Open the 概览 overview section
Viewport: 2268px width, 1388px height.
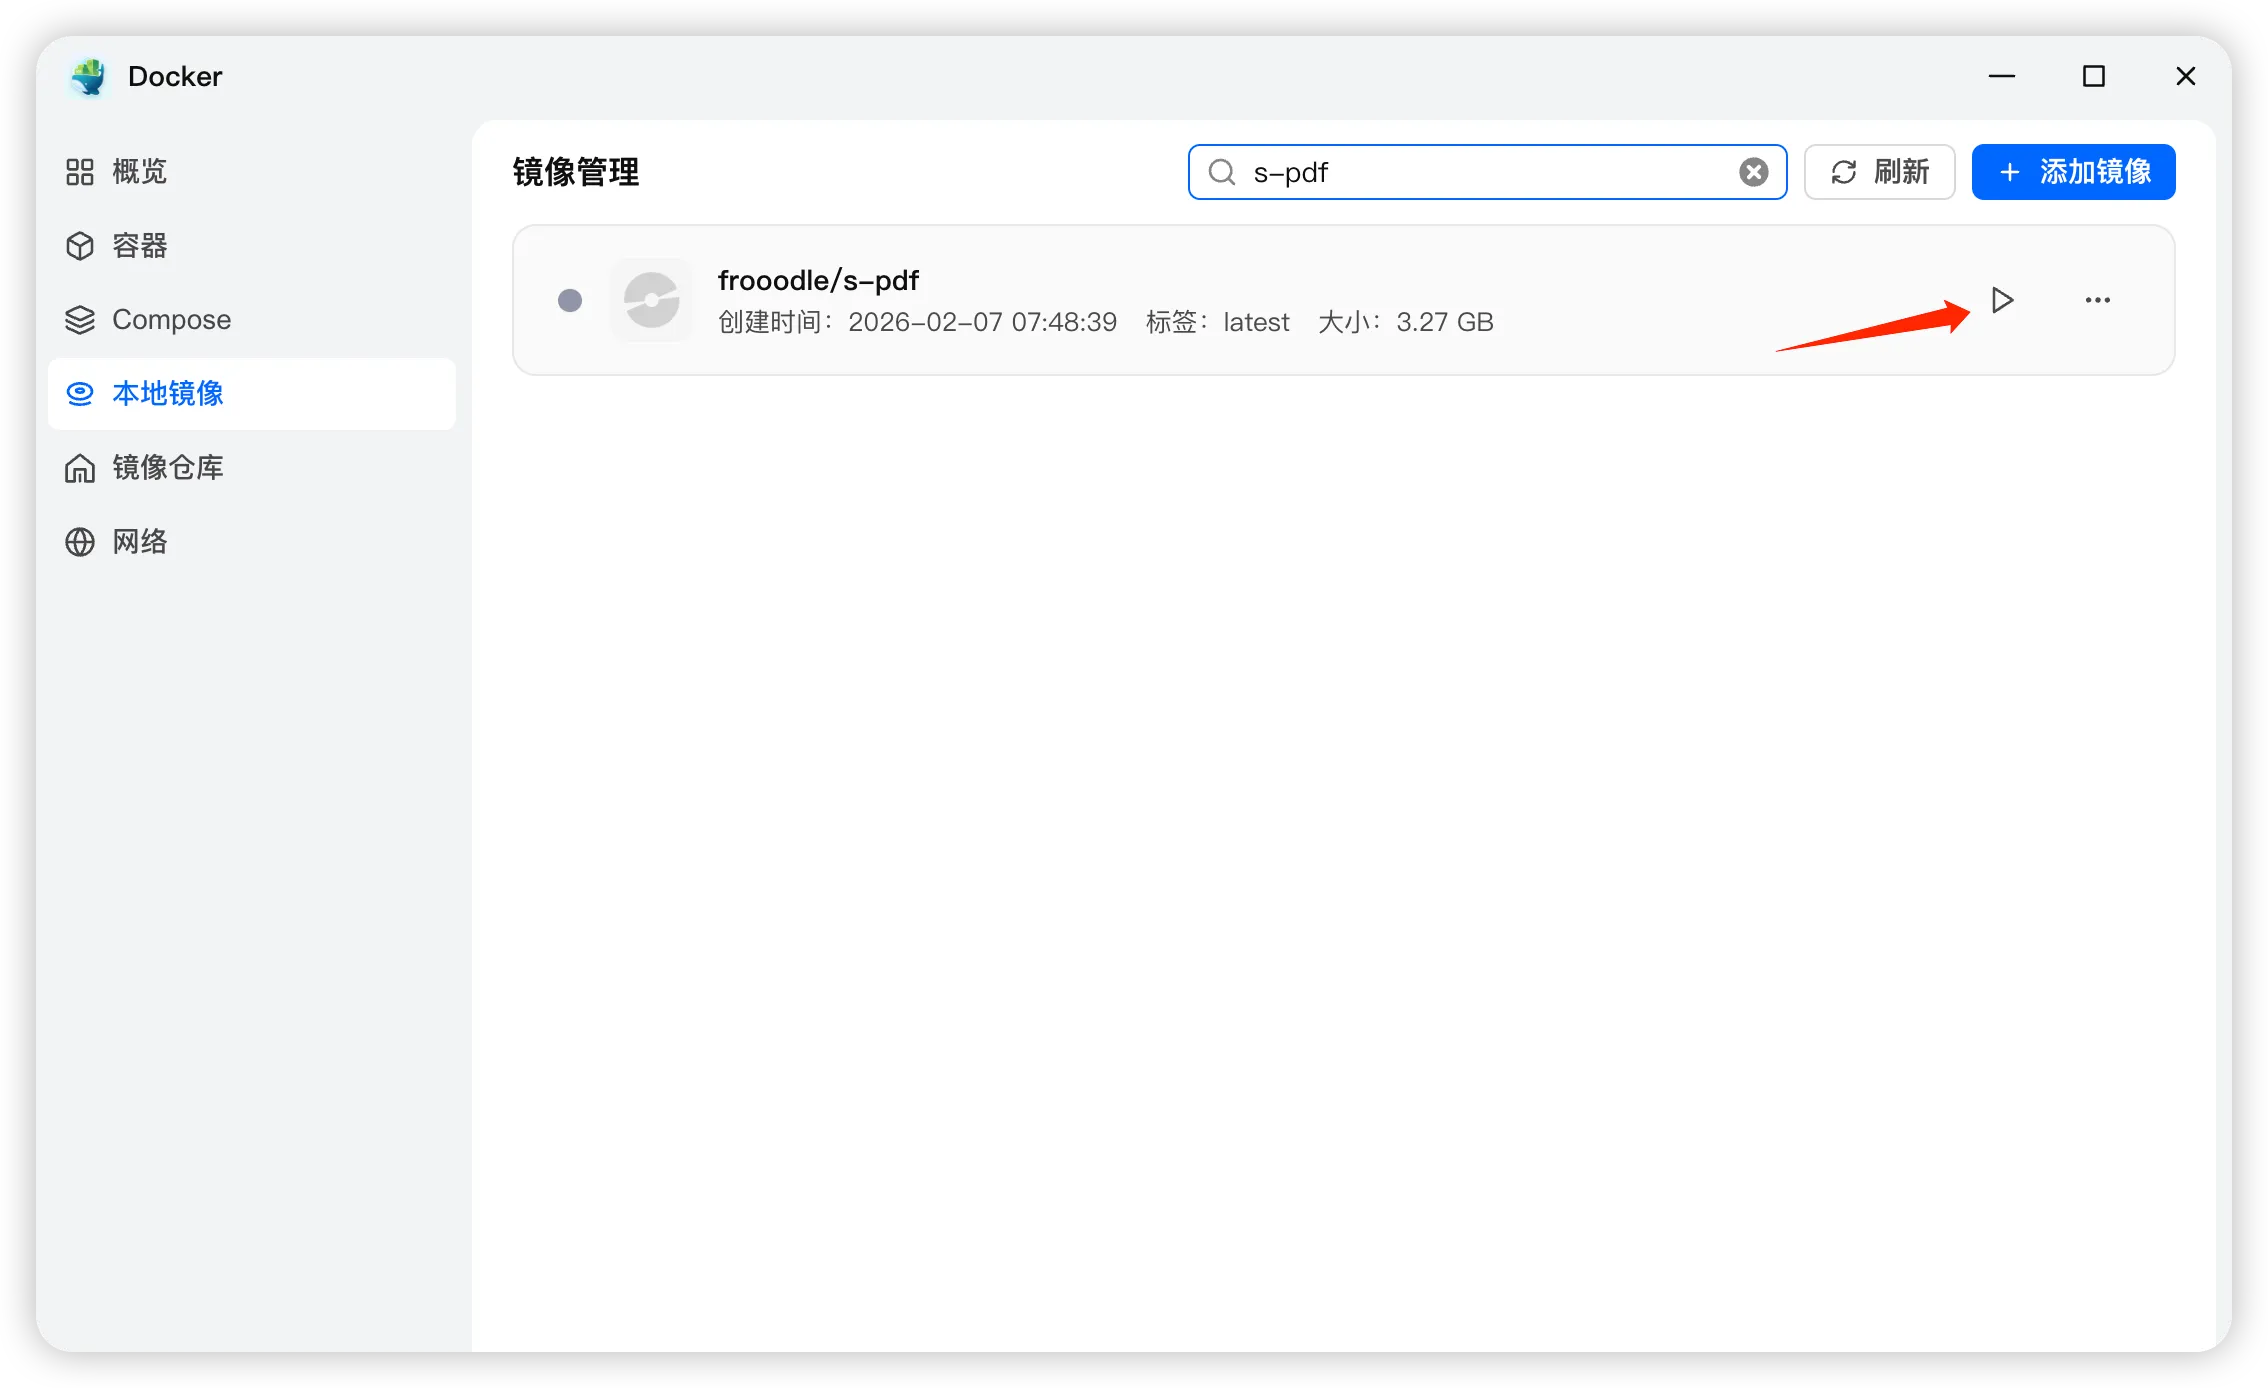point(252,172)
